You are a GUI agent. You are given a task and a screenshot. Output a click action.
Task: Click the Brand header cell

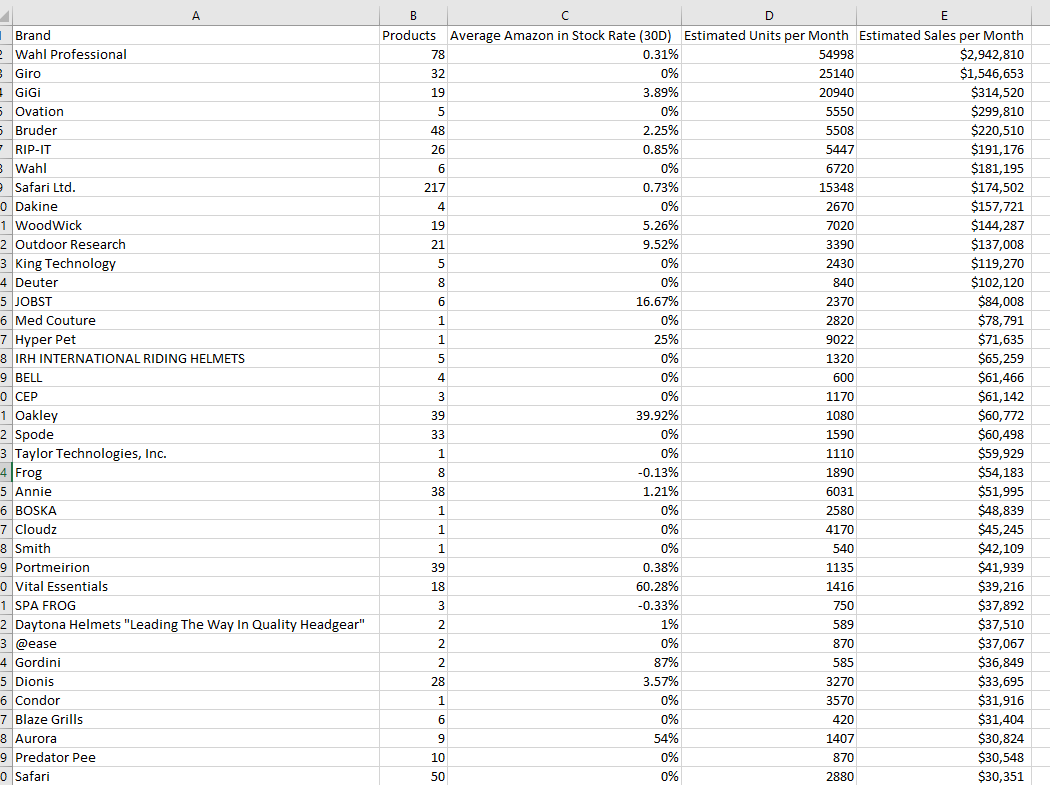(196, 35)
